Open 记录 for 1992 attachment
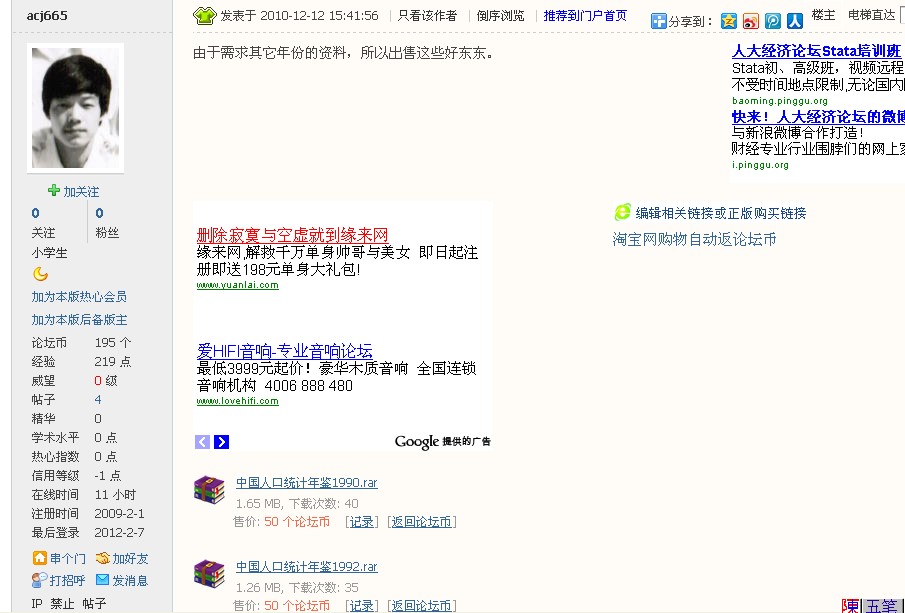This screenshot has width=905, height=613. 362,605
